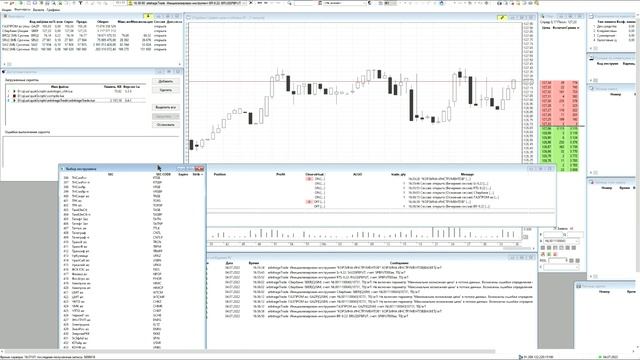Screen dimensions: 640x360
Task: Switch to the fourth tab Графики
Action: (53, 9)
